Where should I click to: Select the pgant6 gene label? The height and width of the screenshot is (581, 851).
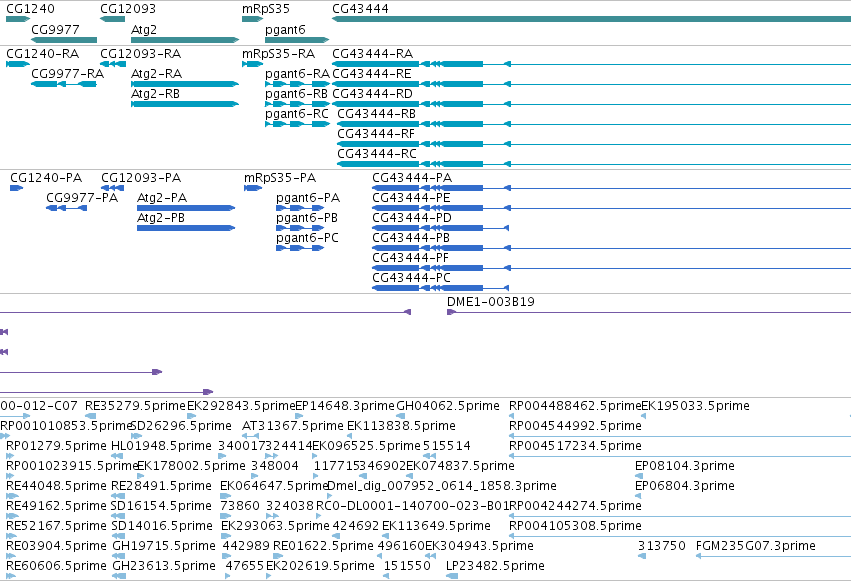coord(285,29)
